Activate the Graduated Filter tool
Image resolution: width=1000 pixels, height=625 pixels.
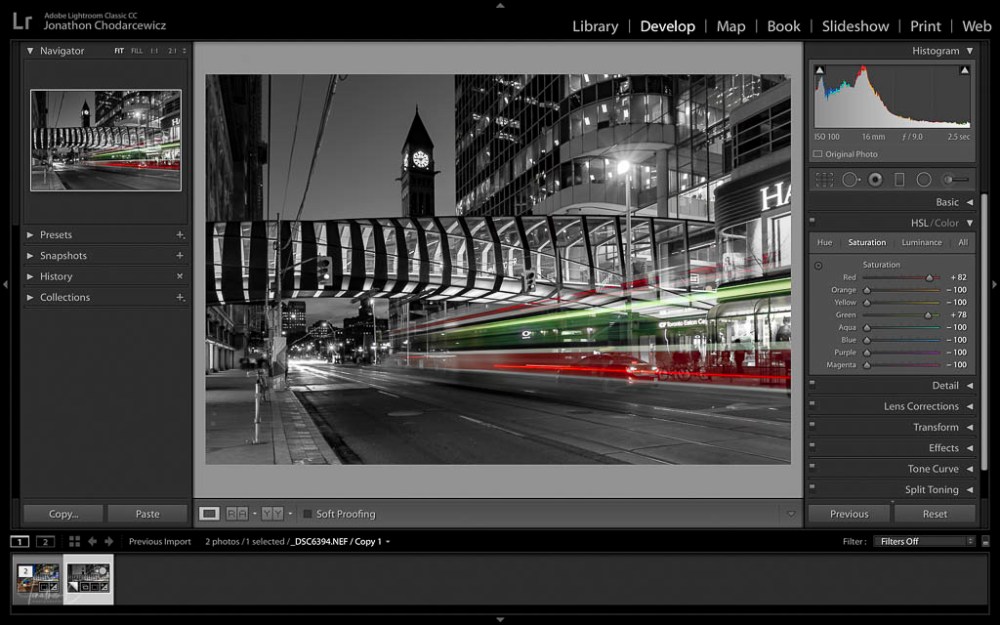pos(899,179)
